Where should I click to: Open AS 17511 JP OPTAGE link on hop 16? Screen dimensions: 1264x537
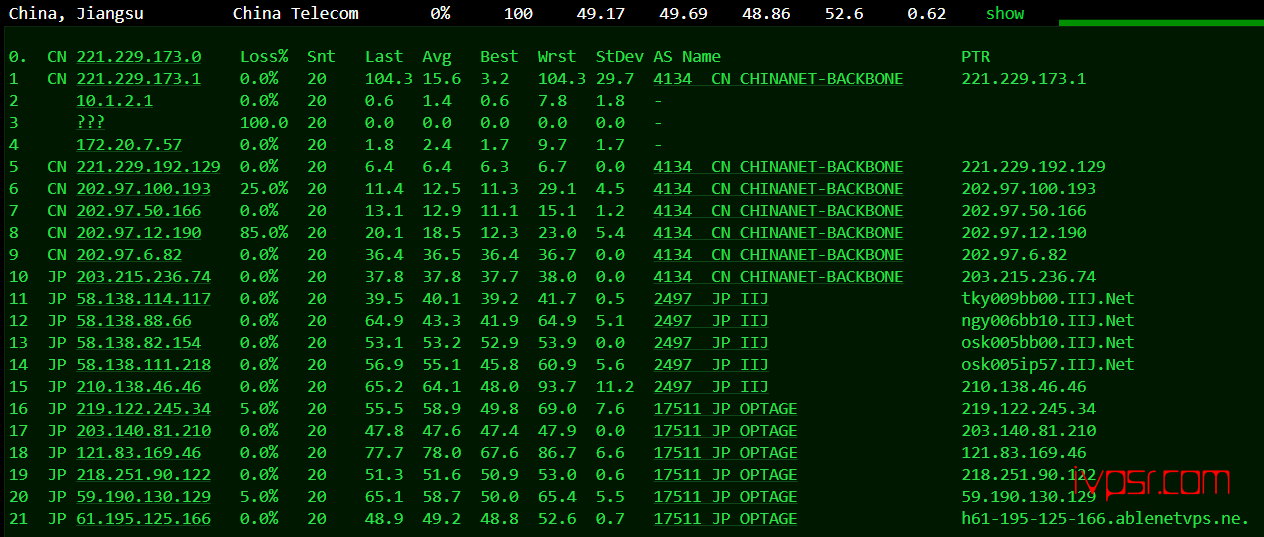tap(726, 408)
